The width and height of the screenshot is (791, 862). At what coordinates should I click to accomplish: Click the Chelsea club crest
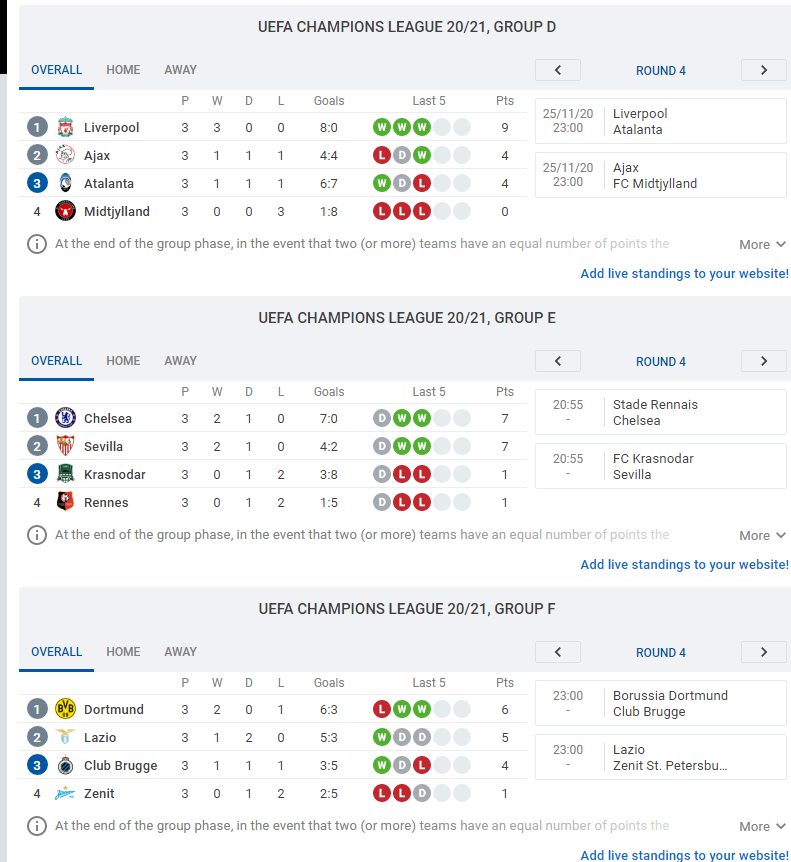point(65,418)
